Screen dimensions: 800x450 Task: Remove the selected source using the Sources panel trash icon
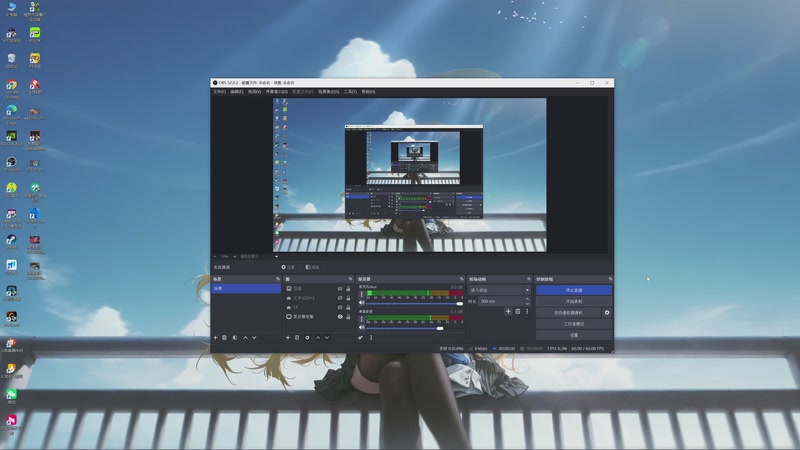point(297,337)
